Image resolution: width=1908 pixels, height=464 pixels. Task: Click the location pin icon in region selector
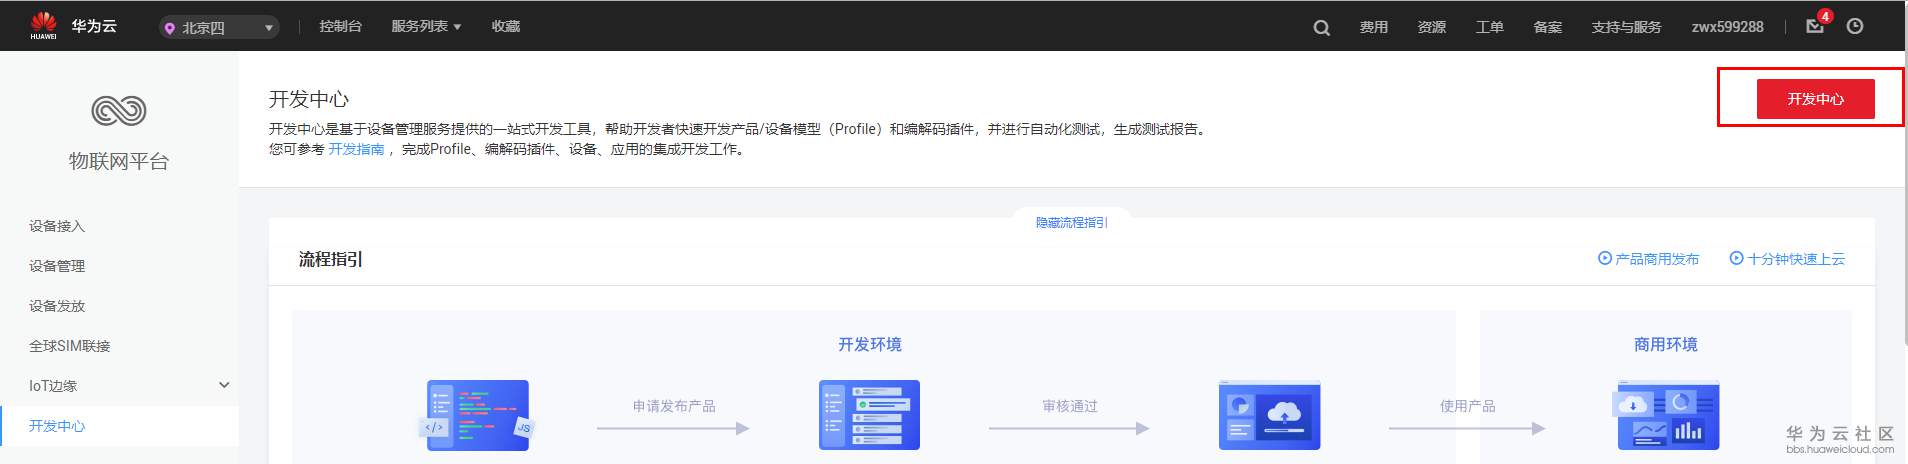click(x=169, y=28)
